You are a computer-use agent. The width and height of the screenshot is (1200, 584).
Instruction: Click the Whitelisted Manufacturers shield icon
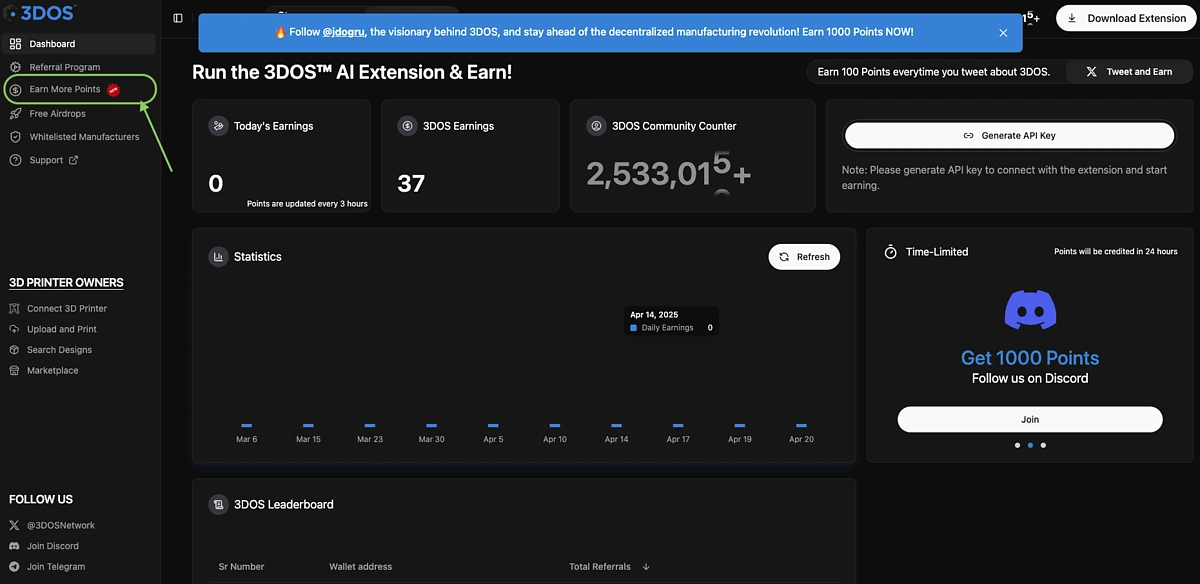[16, 137]
